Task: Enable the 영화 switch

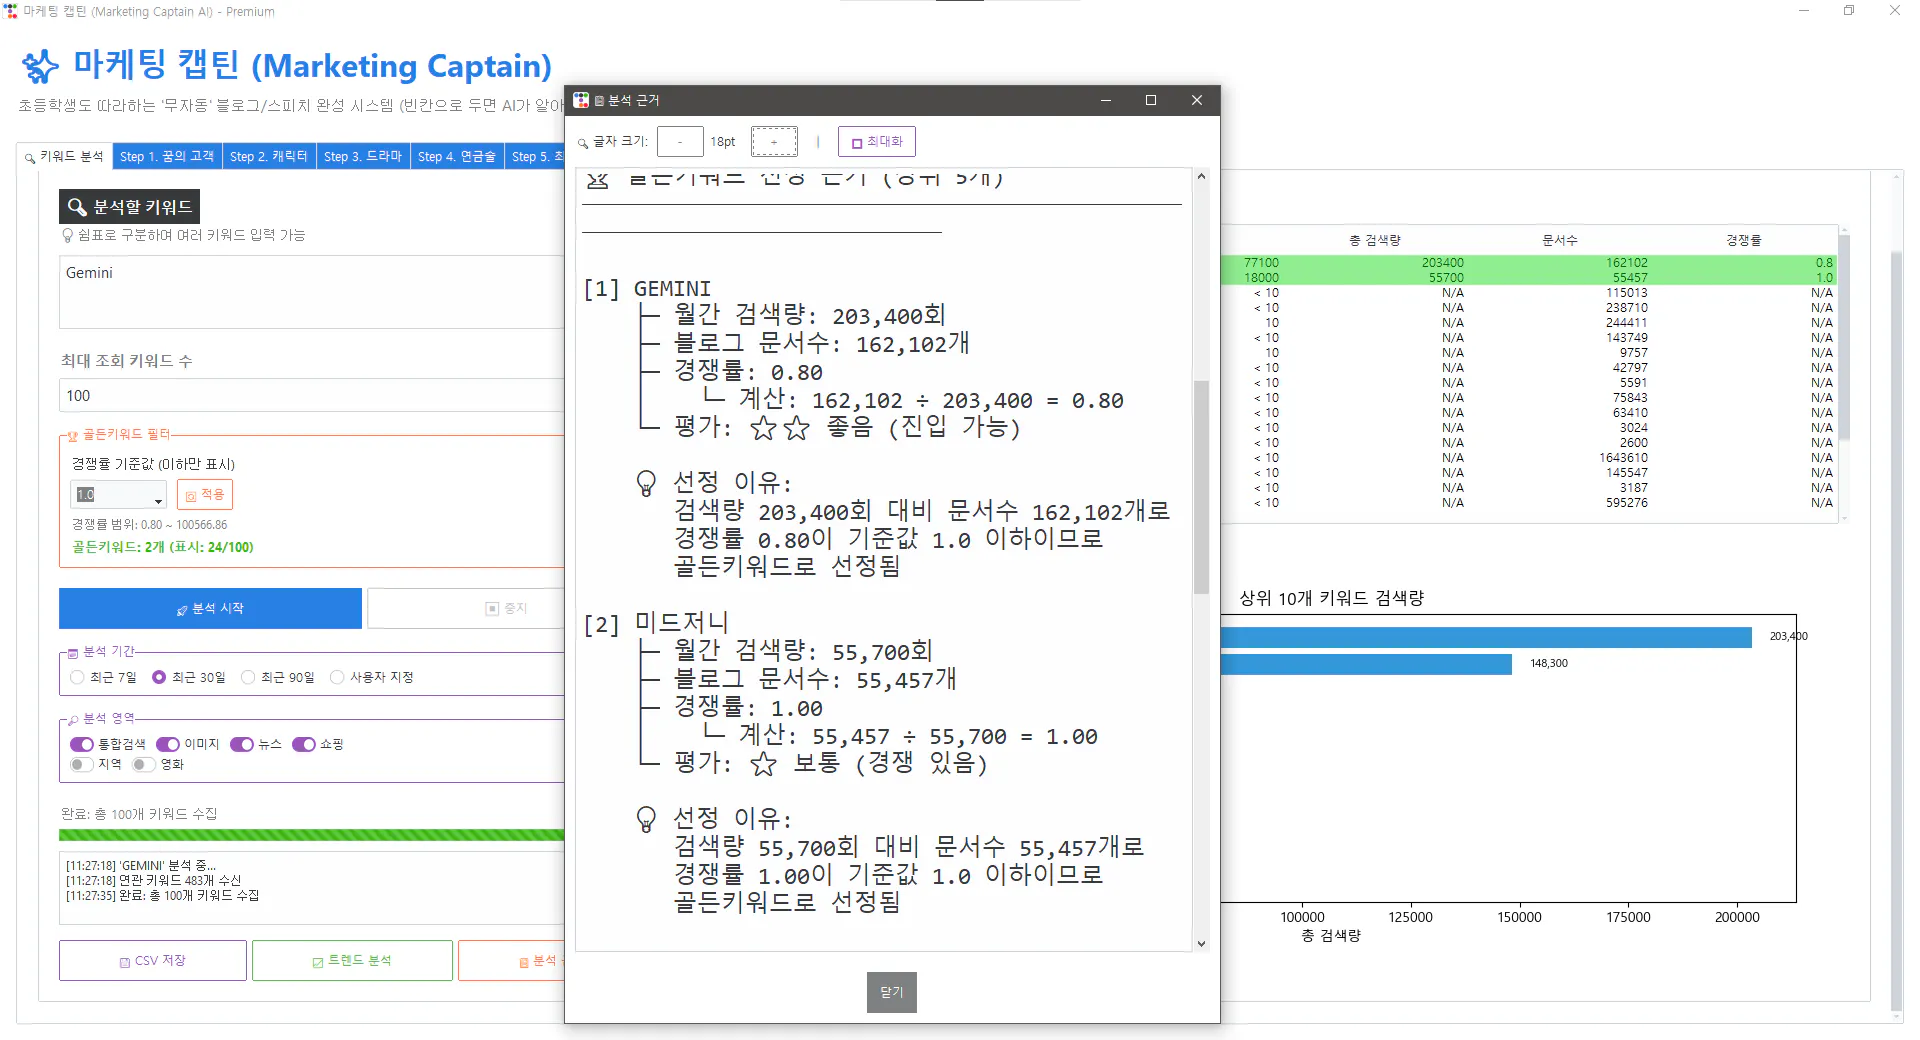Action: click(144, 765)
